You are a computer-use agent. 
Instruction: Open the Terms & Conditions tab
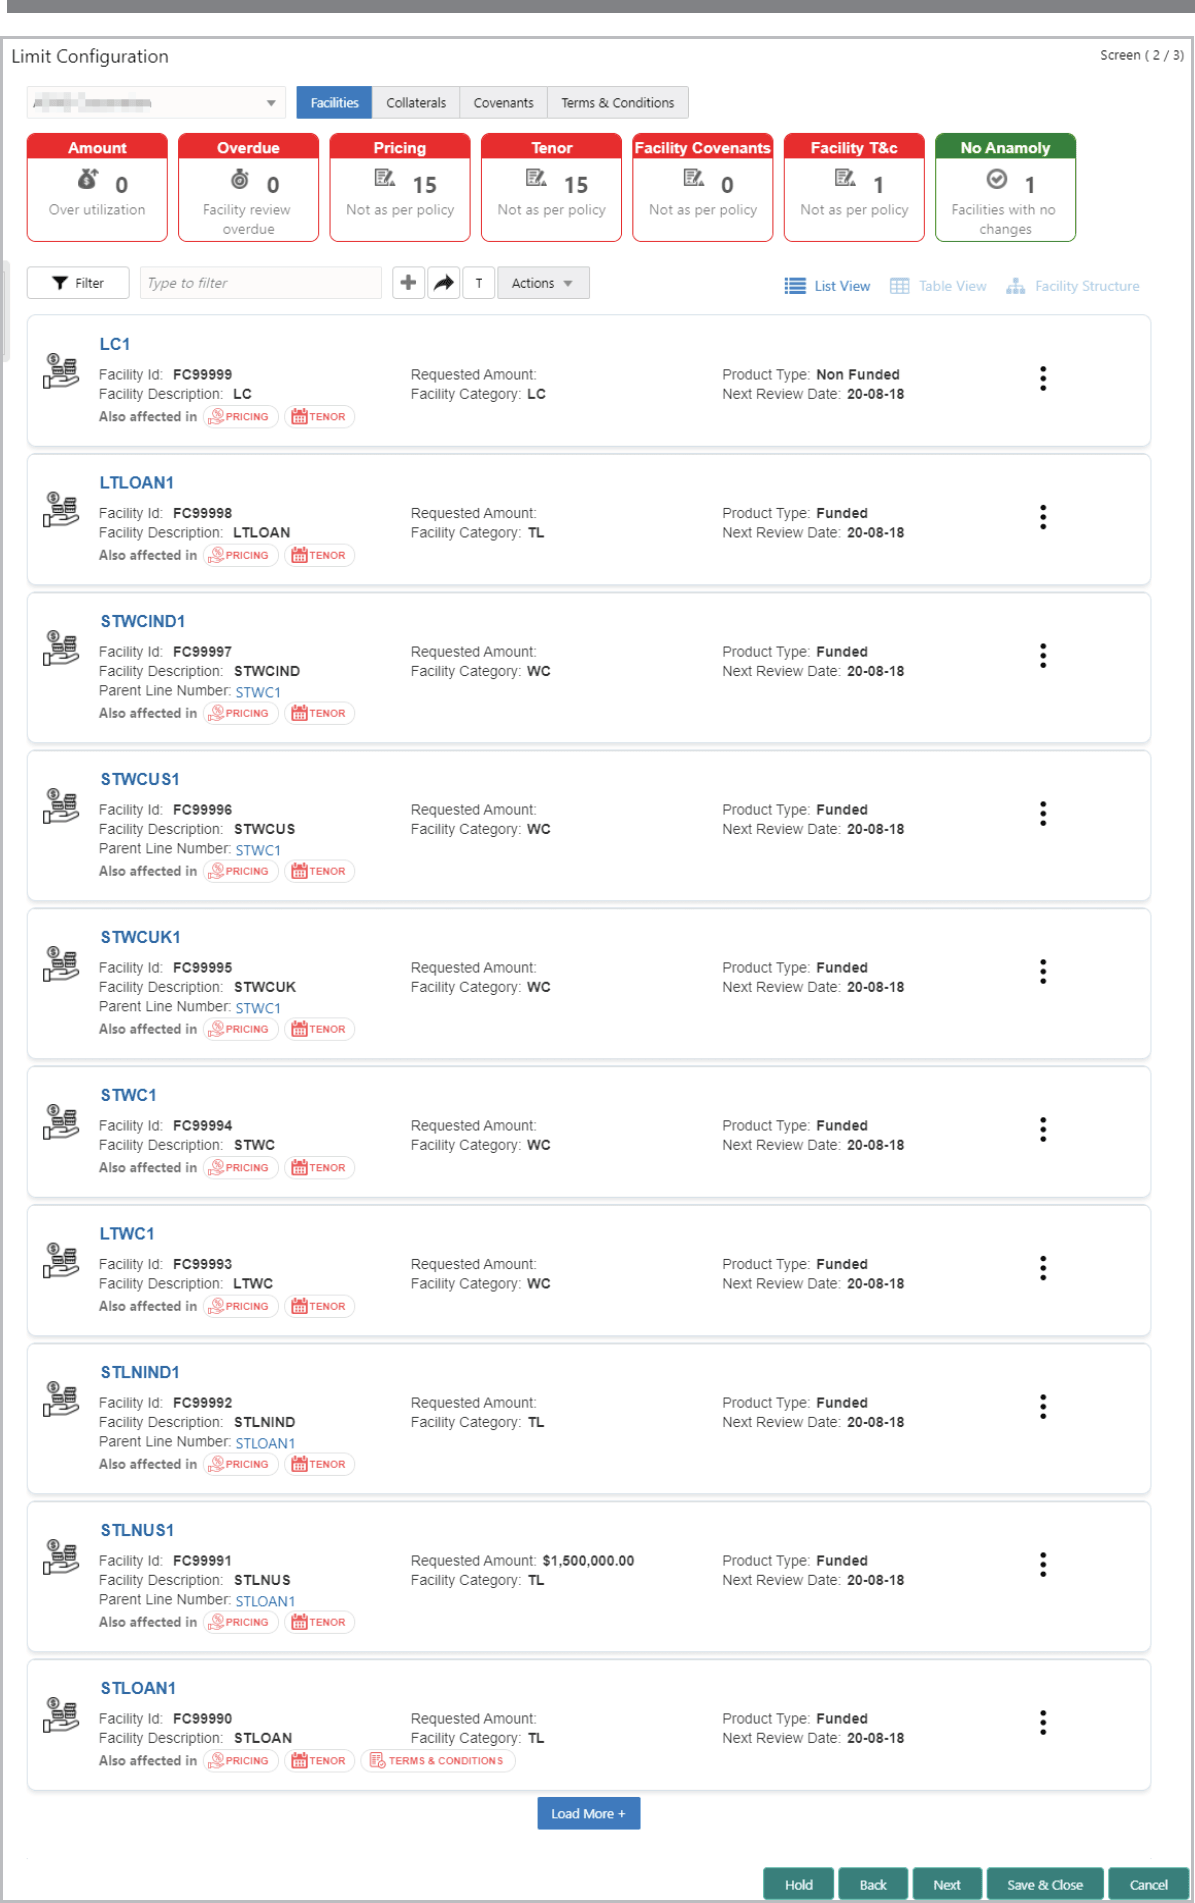[618, 103]
